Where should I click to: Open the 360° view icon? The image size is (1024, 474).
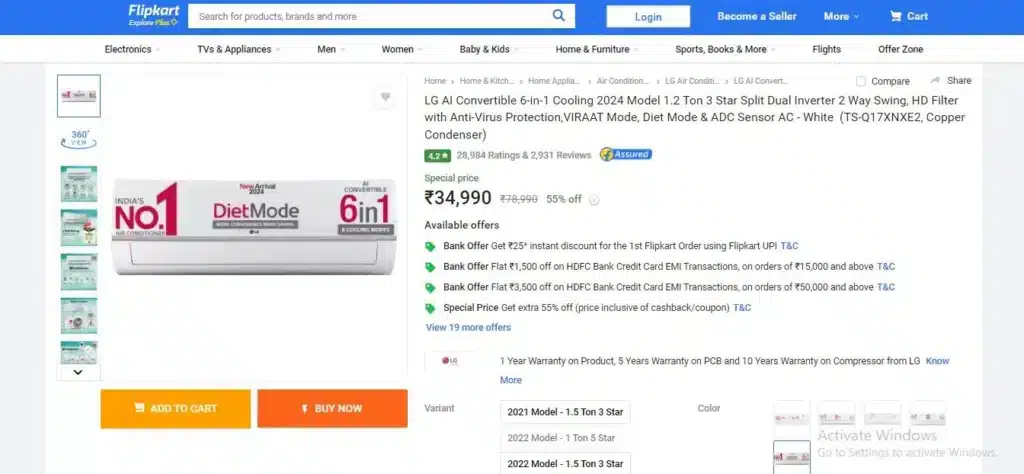point(79,139)
